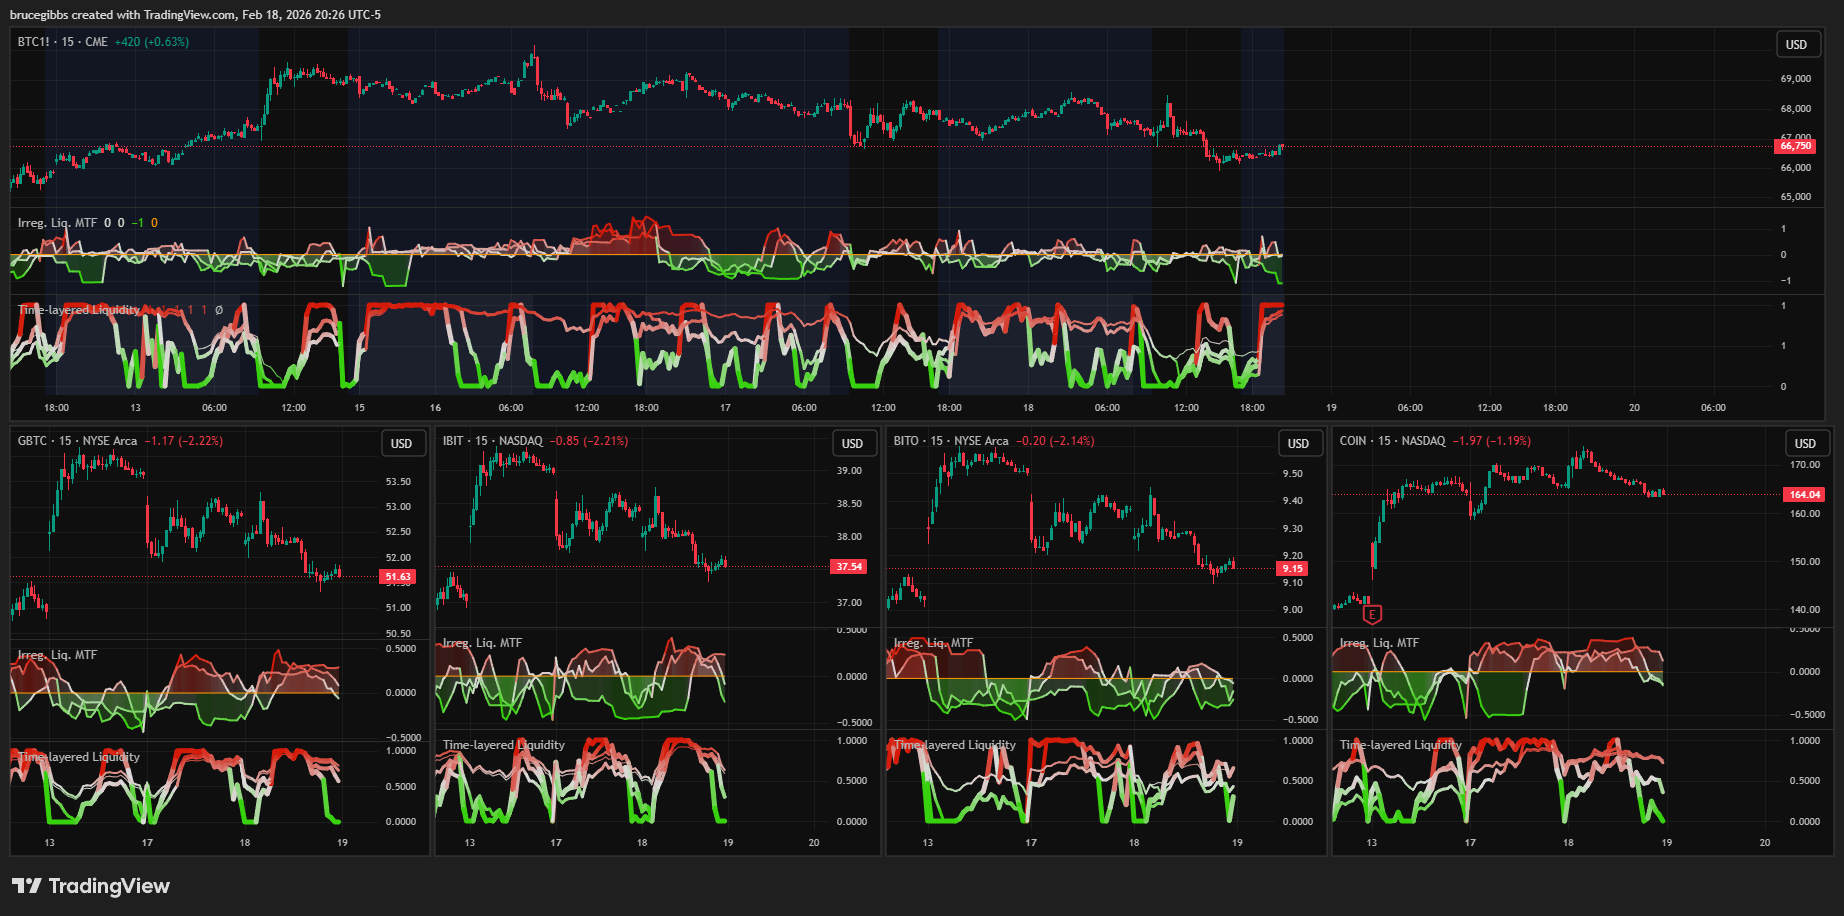Click the IBIT NASDAQ symbol title
The width and height of the screenshot is (1844, 916).
492,441
